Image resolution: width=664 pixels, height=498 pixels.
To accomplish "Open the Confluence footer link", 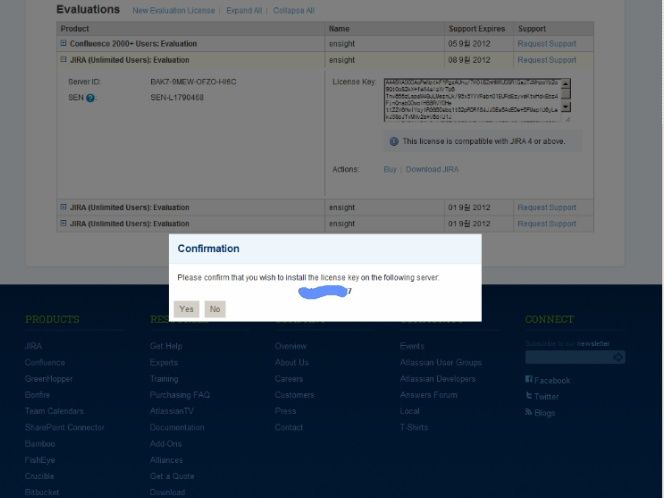I will click(x=45, y=362).
